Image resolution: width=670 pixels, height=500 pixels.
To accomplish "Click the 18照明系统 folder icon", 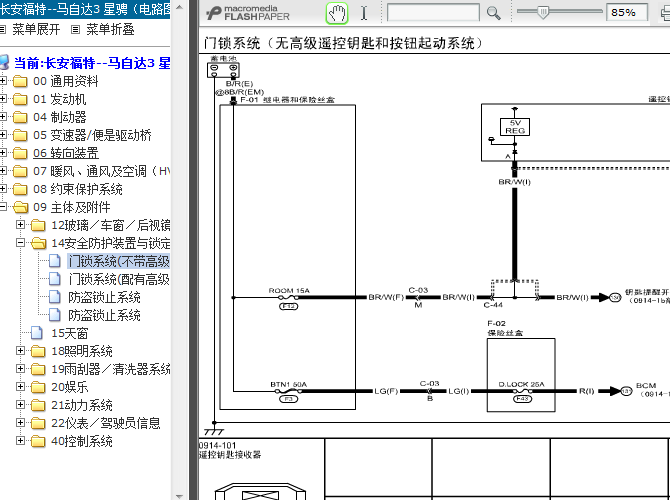I will (38, 351).
